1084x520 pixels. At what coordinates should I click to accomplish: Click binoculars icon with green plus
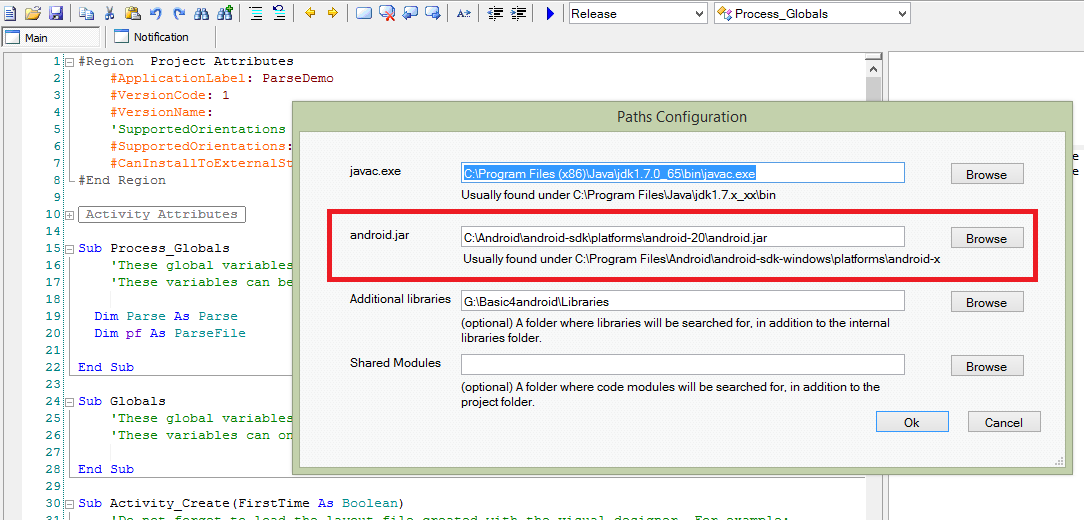point(225,13)
